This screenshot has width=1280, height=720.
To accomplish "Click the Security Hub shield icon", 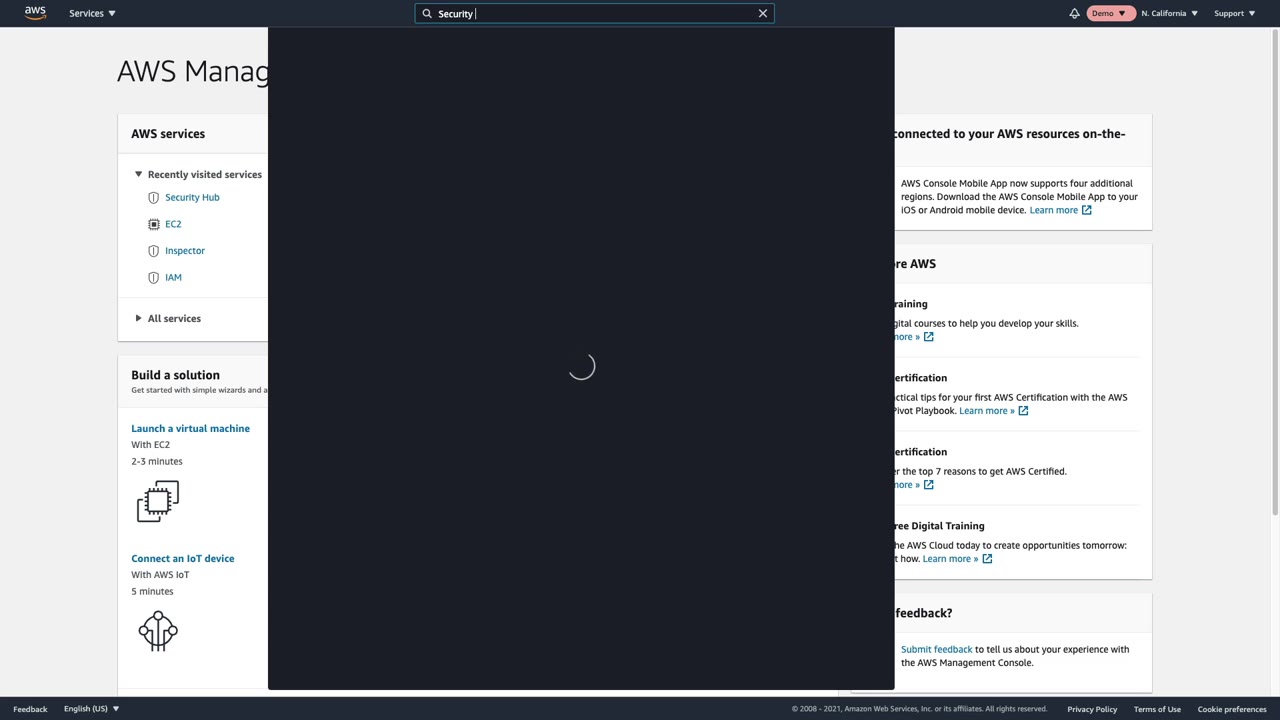I will 153,197.
